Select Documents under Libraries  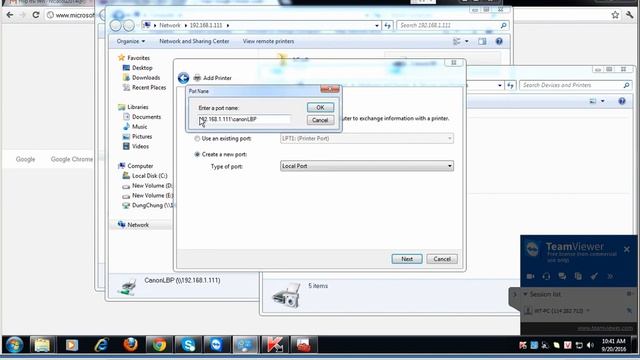point(142,117)
